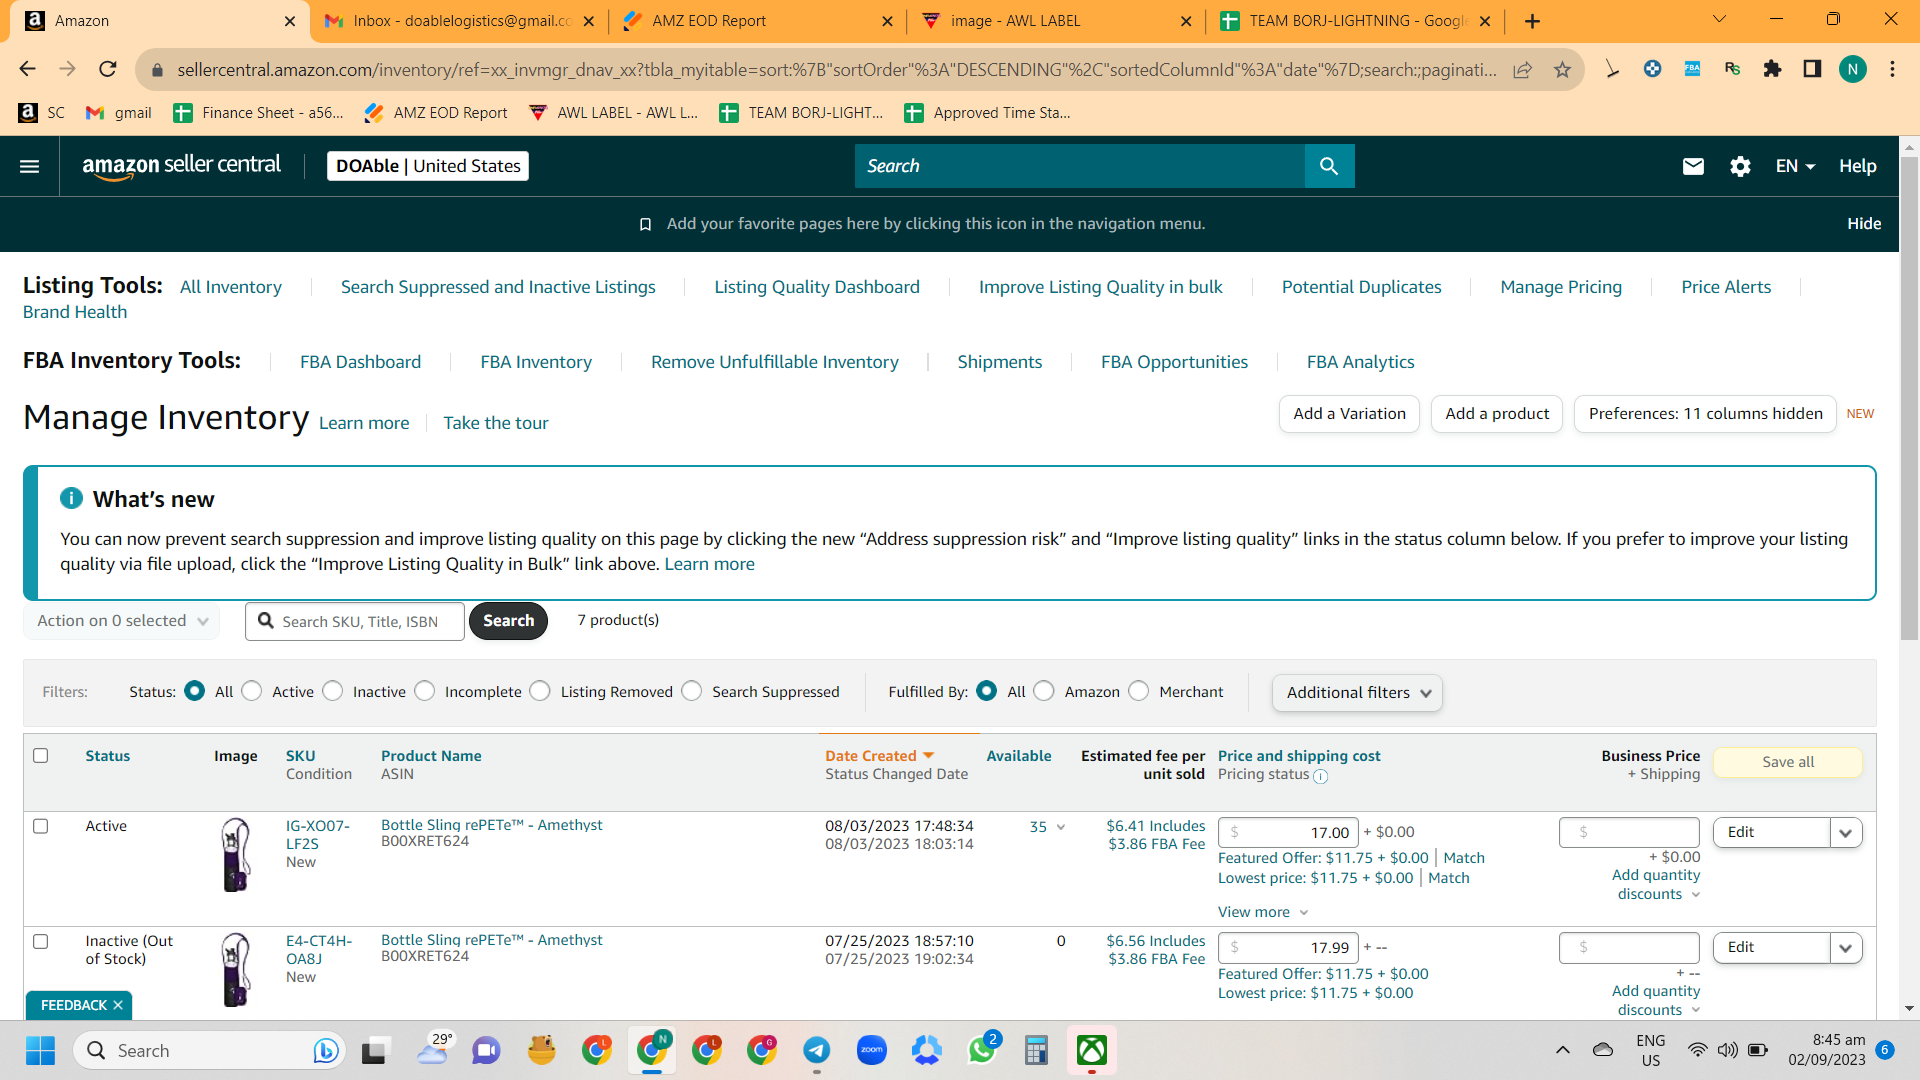Tick the checkbox for SKU IG-XO07-LF2S
Viewport: 1920px width, 1080px height.
click(41, 826)
